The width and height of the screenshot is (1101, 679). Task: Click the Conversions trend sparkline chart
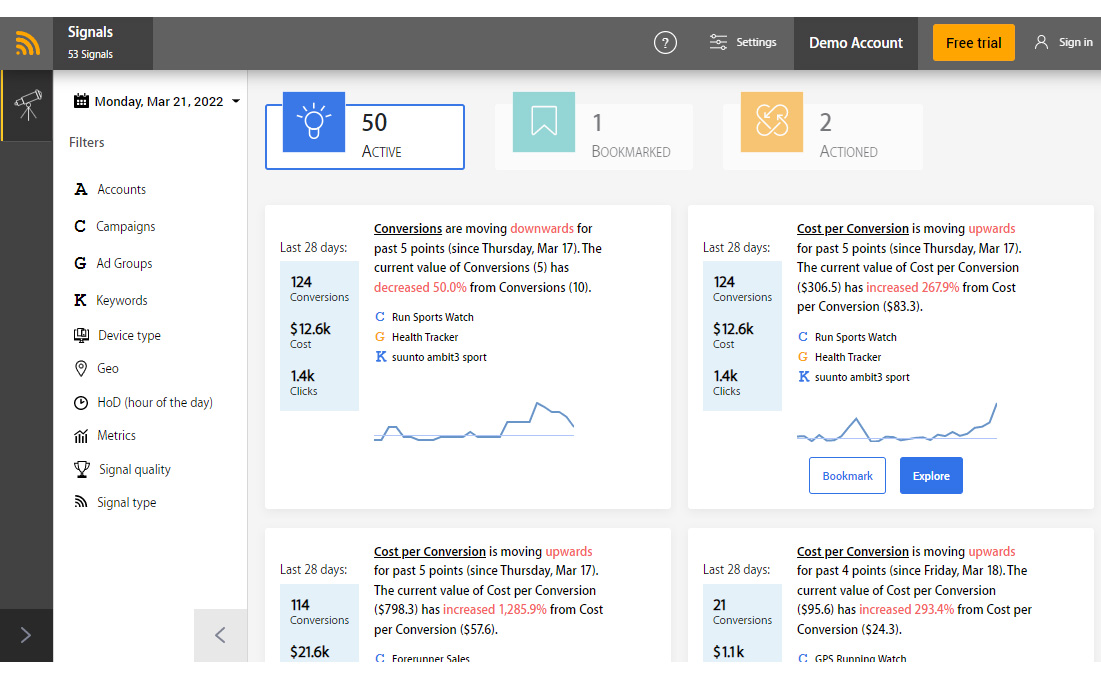[x=474, y=421]
